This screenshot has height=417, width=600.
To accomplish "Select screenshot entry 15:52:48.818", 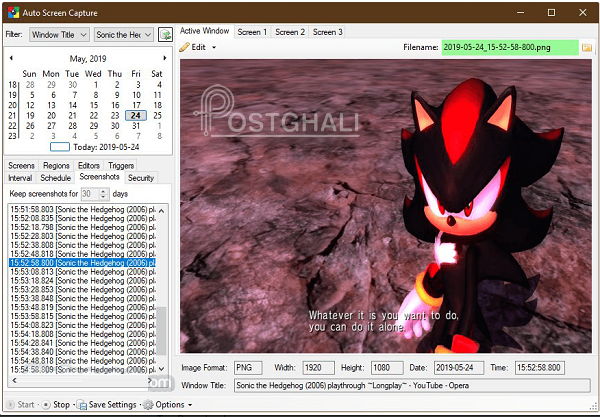I will pyautogui.click(x=82, y=254).
